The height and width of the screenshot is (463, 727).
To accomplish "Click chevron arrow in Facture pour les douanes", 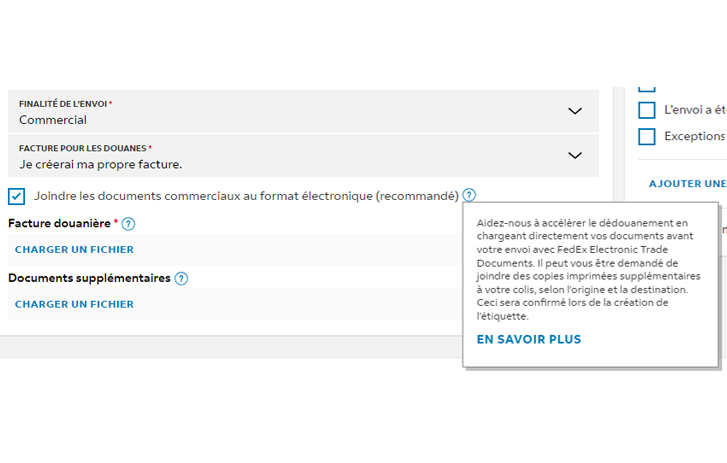I will point(575,155).
